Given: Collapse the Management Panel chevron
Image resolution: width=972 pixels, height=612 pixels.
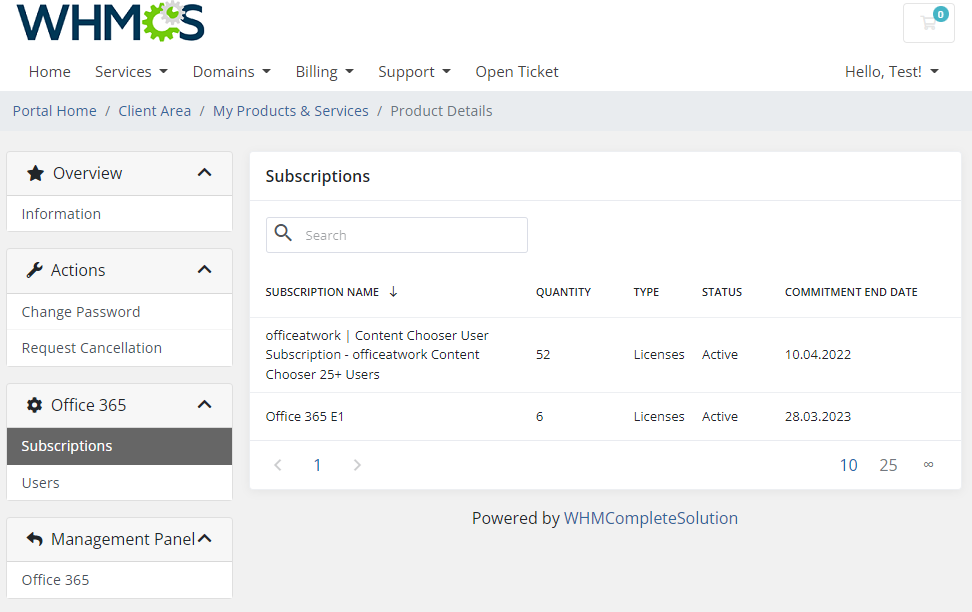Looking at the screenshot, I should click(205, 539).
